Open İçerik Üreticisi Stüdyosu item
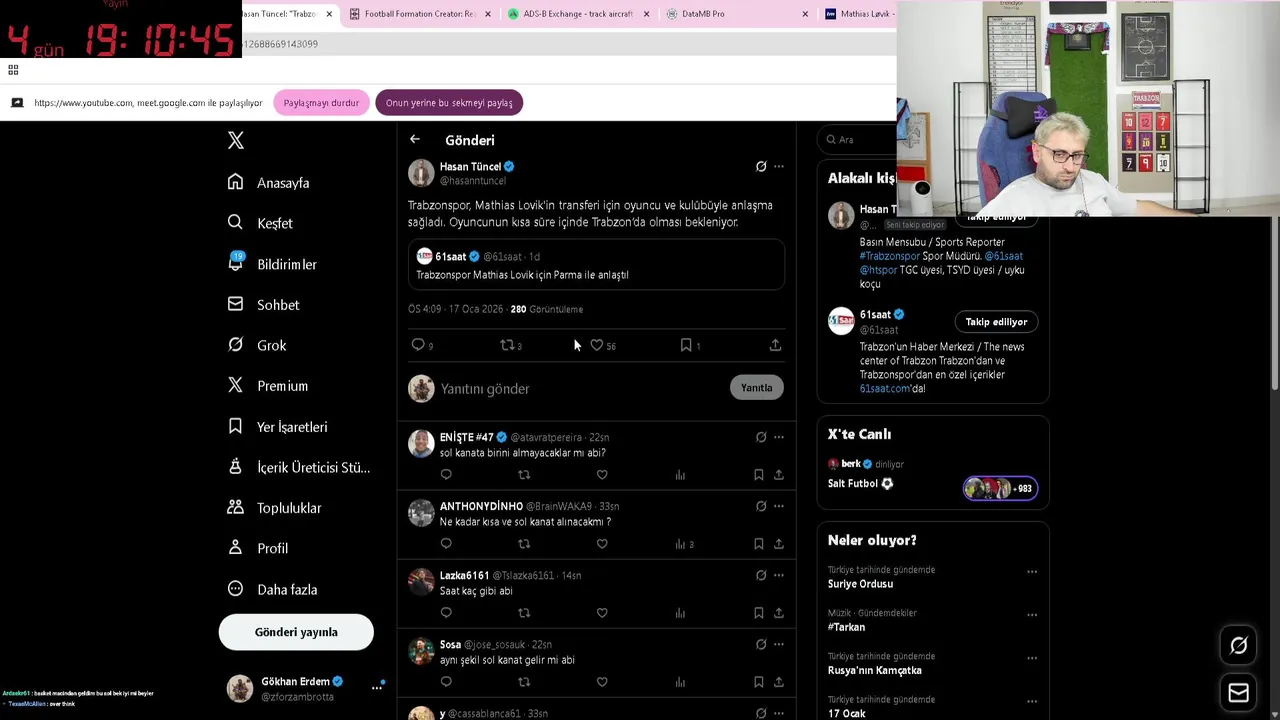This screenshot has width=1280, height=720. (x=298, y=467)
